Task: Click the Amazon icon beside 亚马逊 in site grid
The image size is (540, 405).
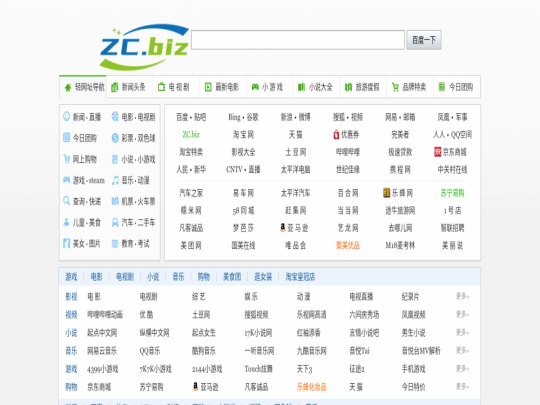Action: click(x=283, y=227)
